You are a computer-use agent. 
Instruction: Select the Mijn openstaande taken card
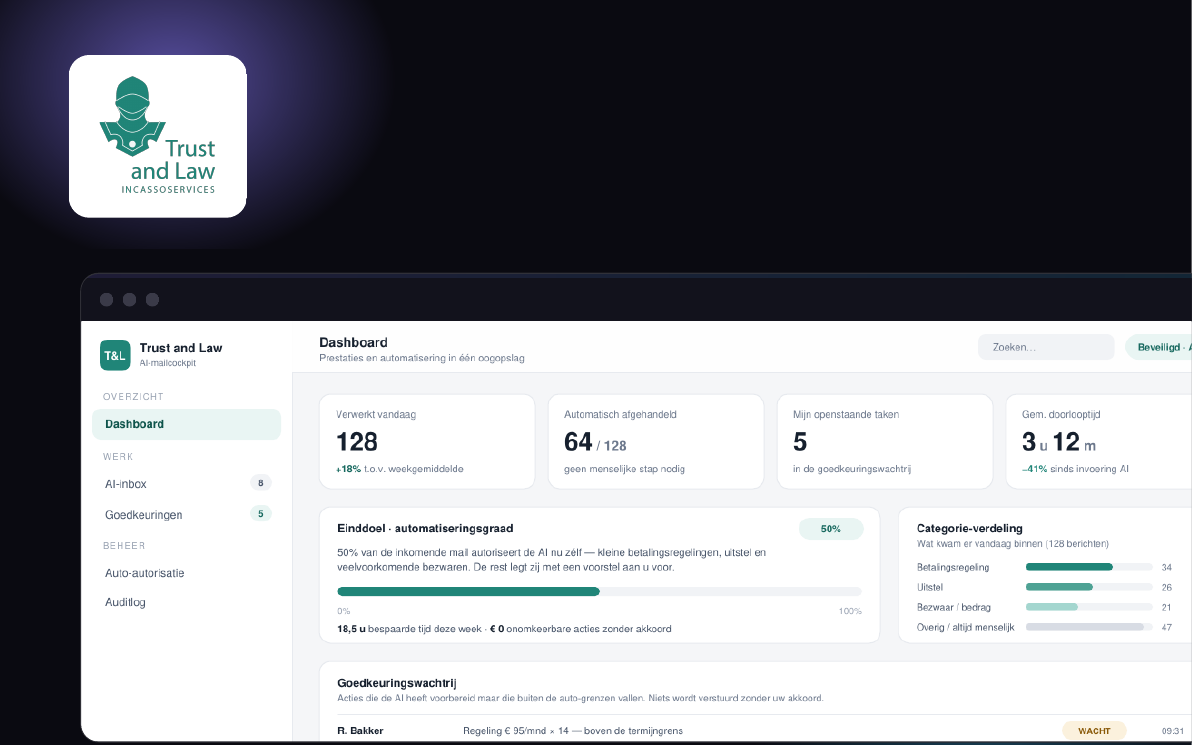[x=885, y=442]
